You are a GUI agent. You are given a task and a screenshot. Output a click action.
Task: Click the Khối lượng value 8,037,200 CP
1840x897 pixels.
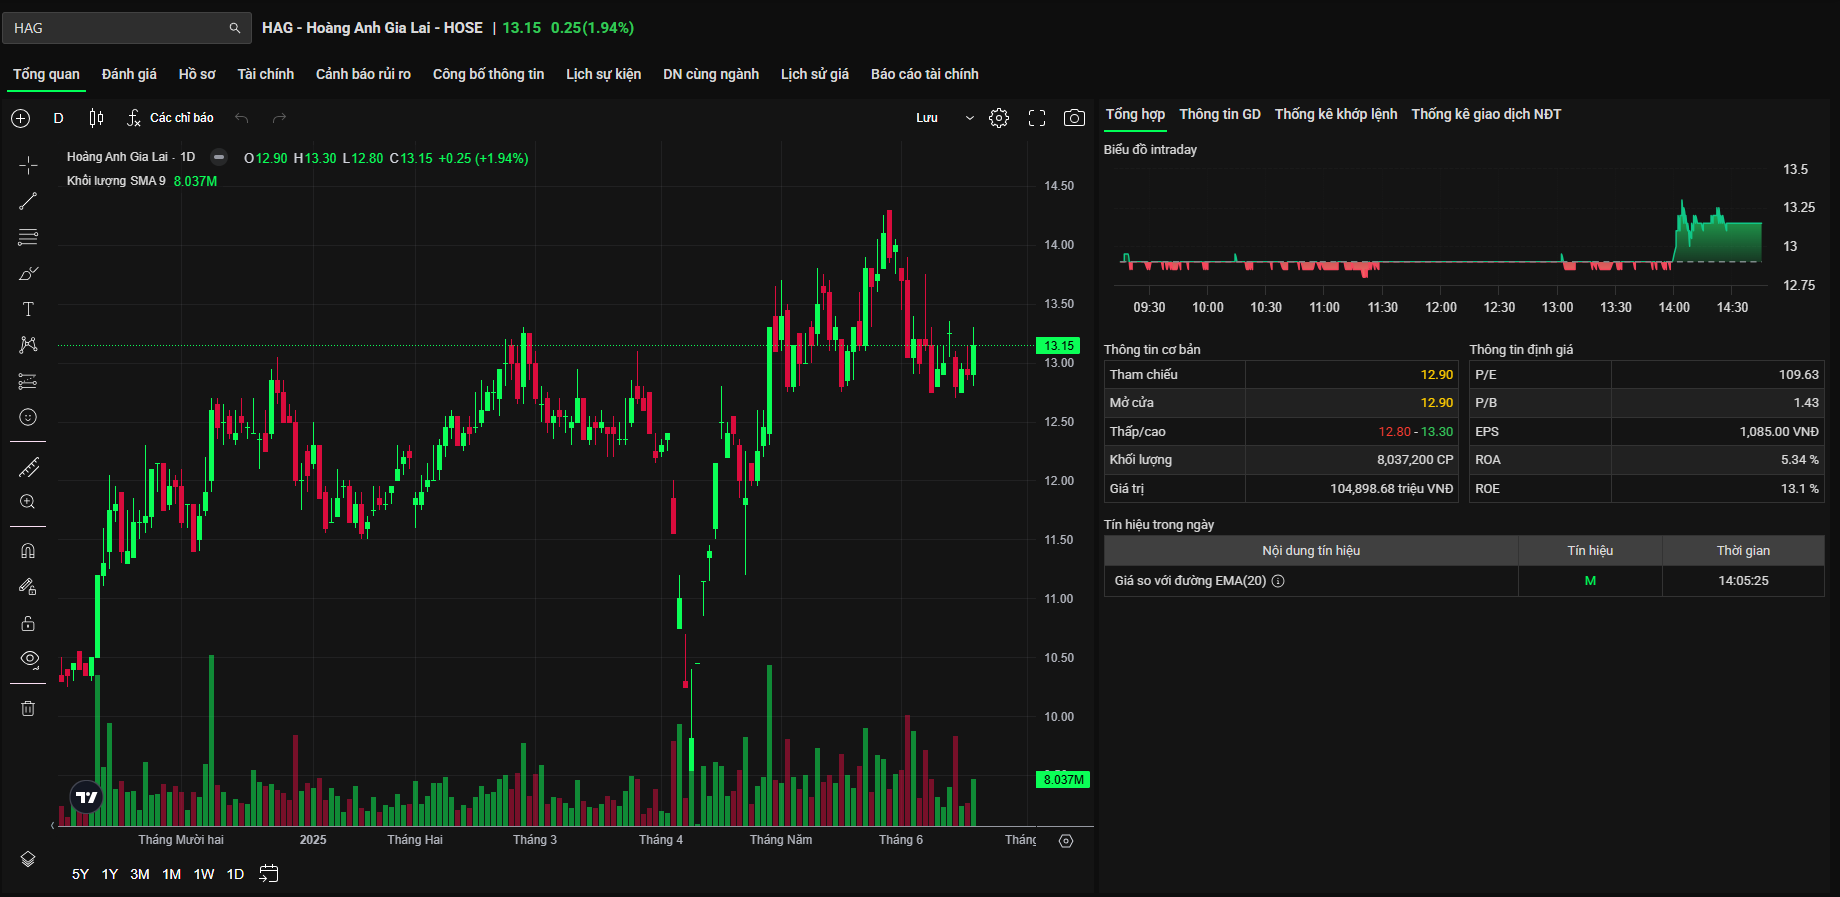click(x=1415, y=460)
